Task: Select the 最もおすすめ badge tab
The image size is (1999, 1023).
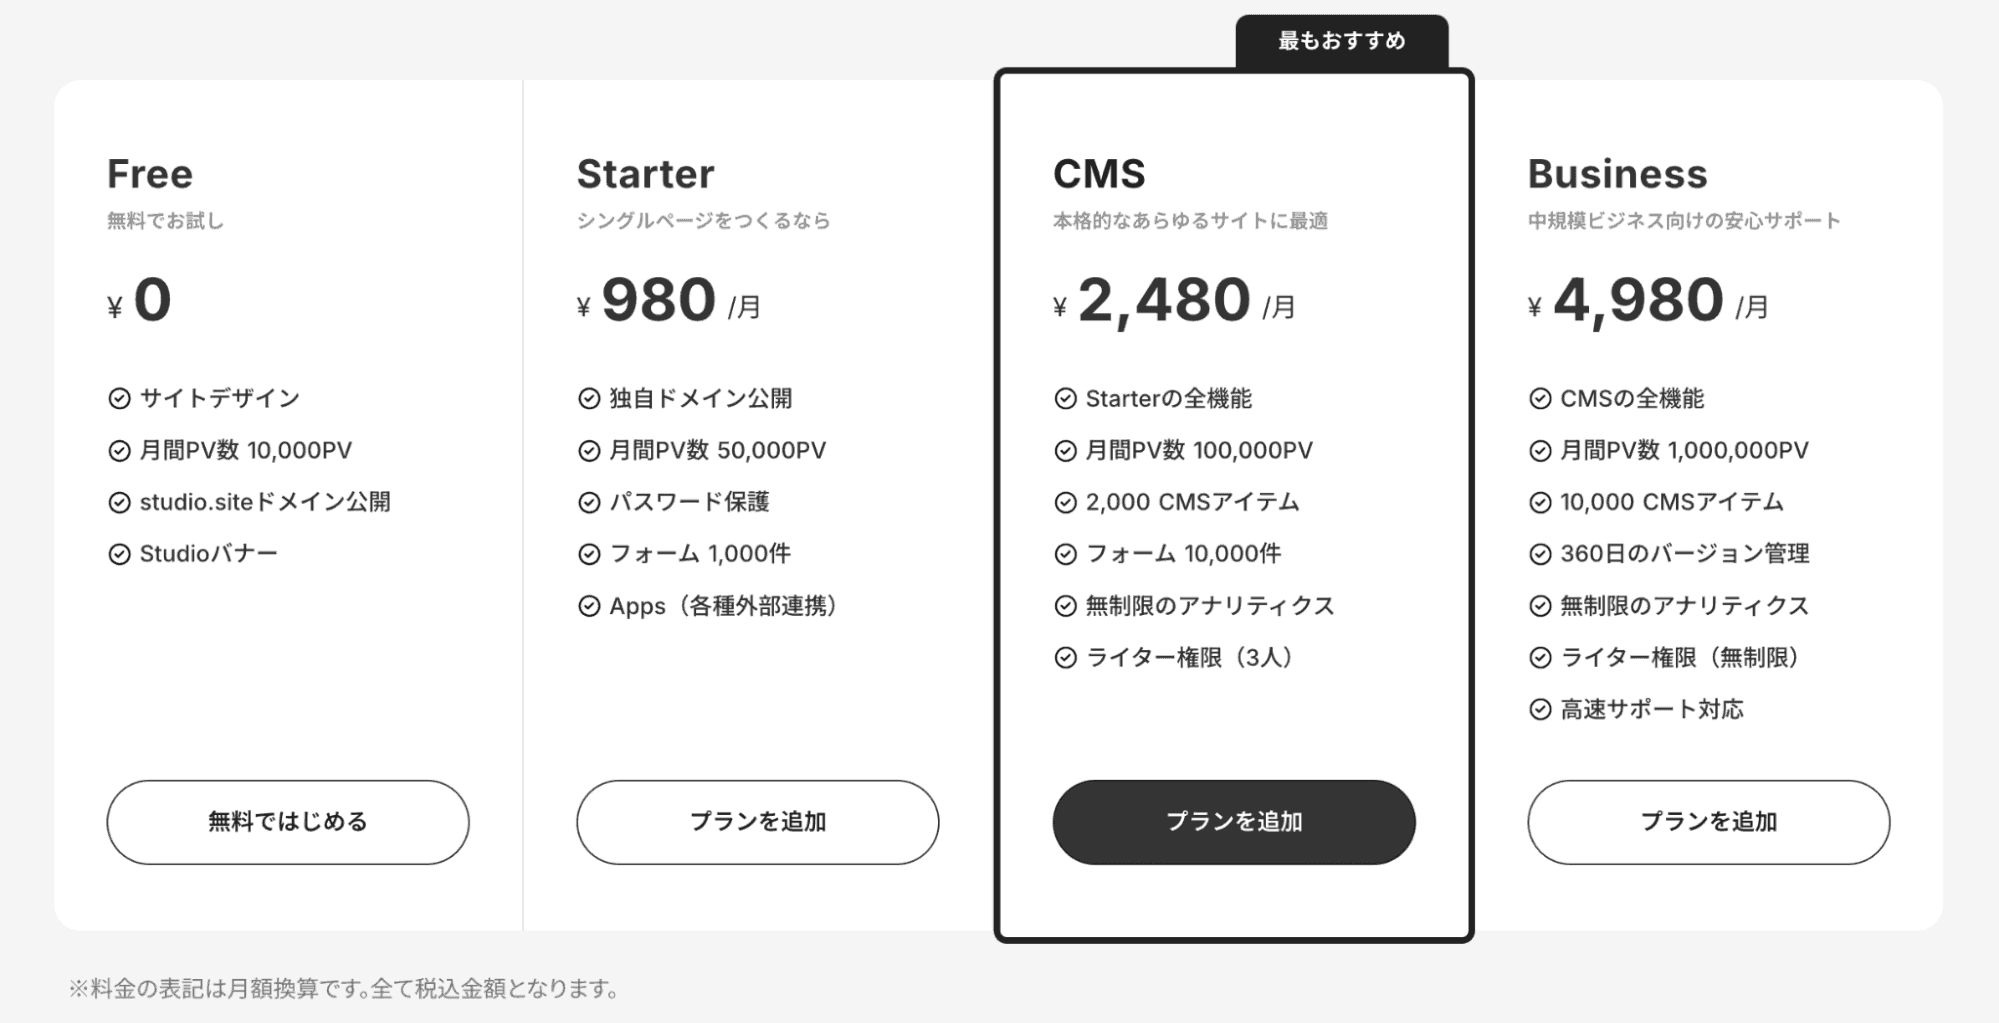Action: (x=1340, y=41)
